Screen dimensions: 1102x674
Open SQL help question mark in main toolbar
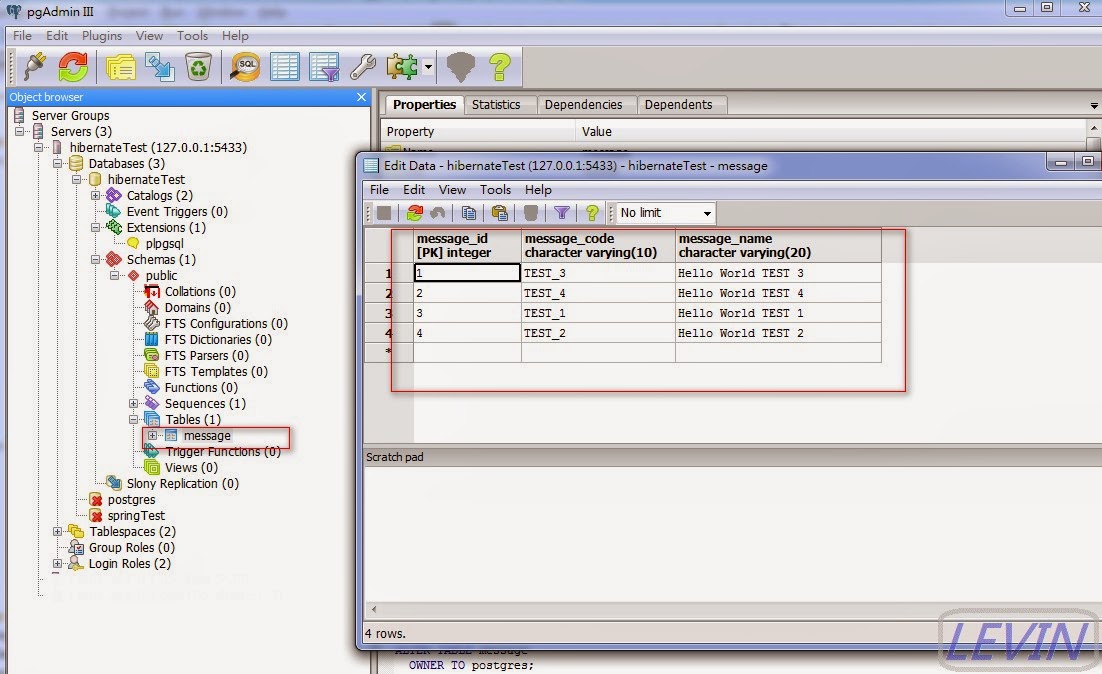500,67
